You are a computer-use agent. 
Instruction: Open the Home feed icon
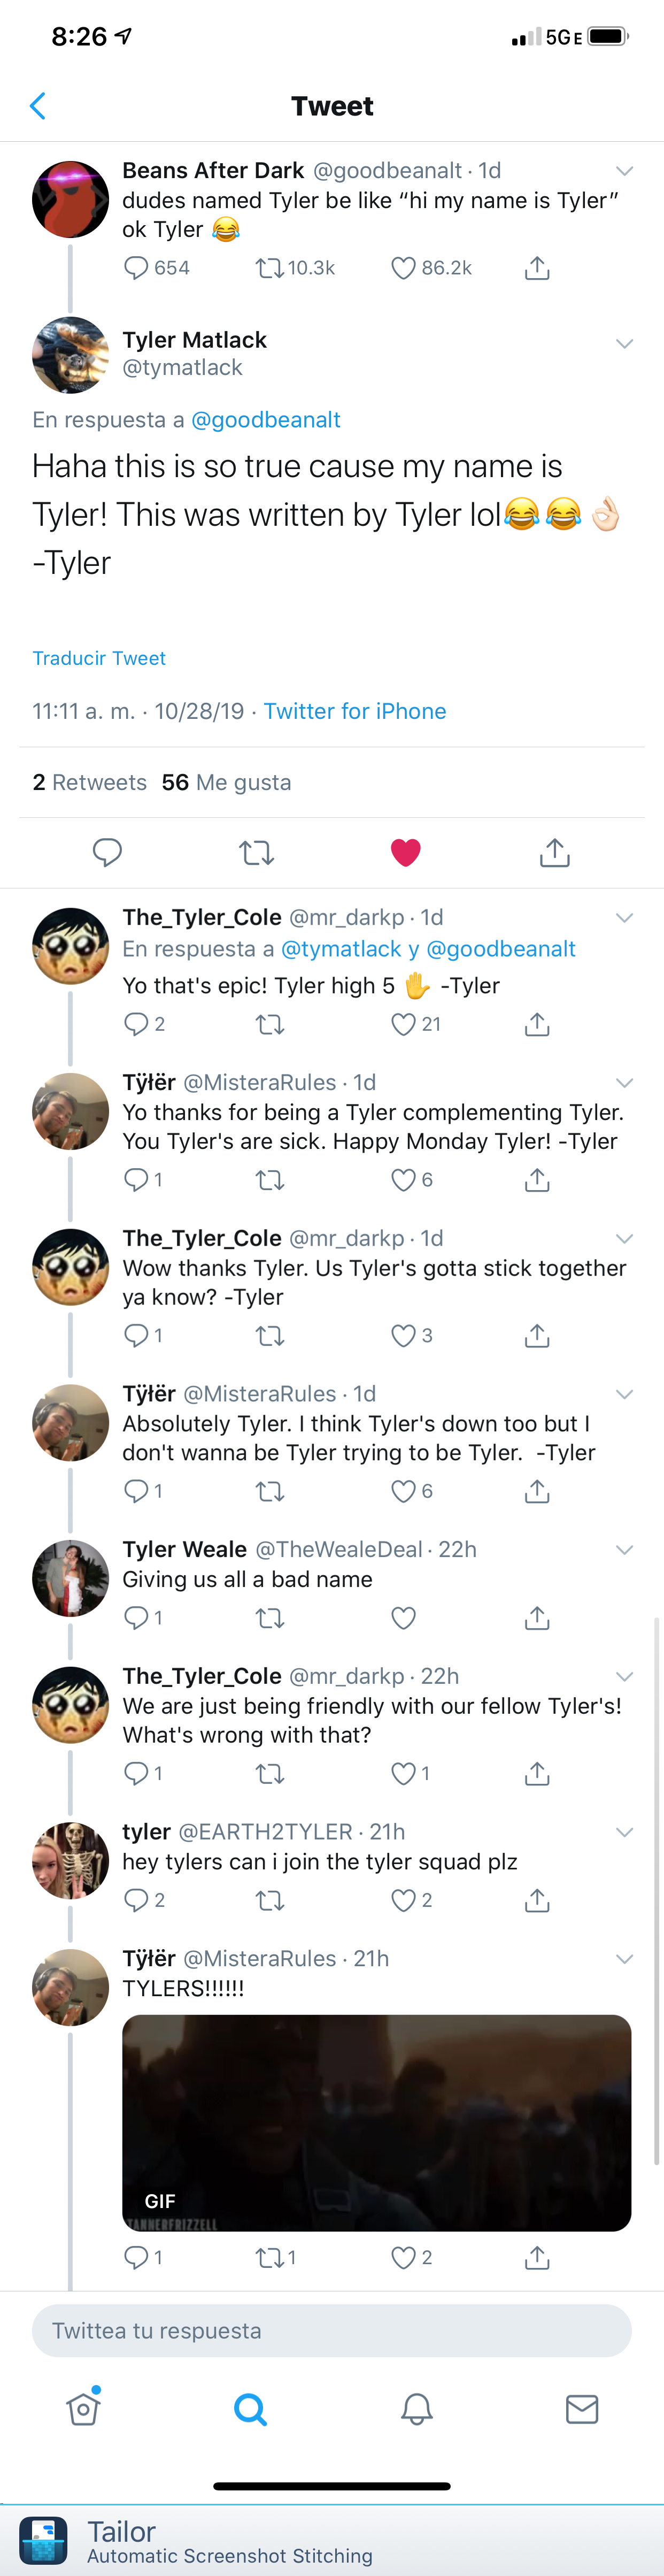pyautogui.click(x=83, y=2409)
